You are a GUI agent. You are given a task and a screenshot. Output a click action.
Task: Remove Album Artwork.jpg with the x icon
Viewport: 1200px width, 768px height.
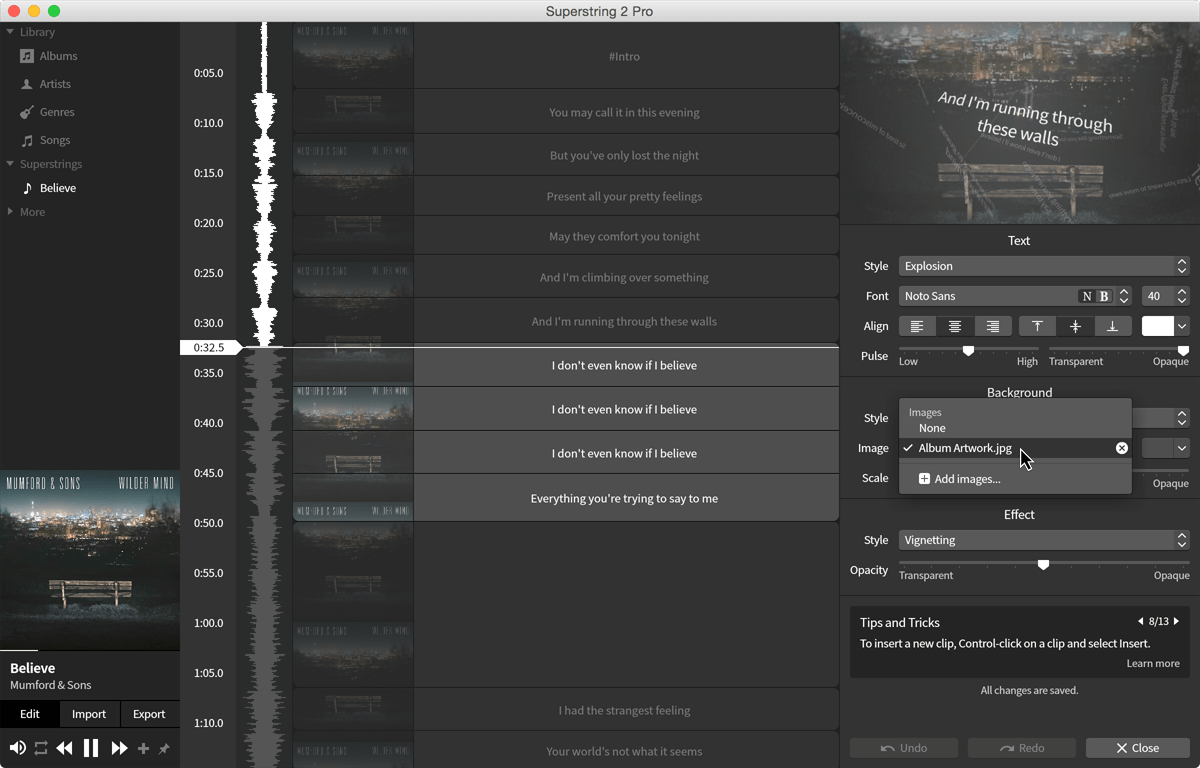(x=1122, y=448)
